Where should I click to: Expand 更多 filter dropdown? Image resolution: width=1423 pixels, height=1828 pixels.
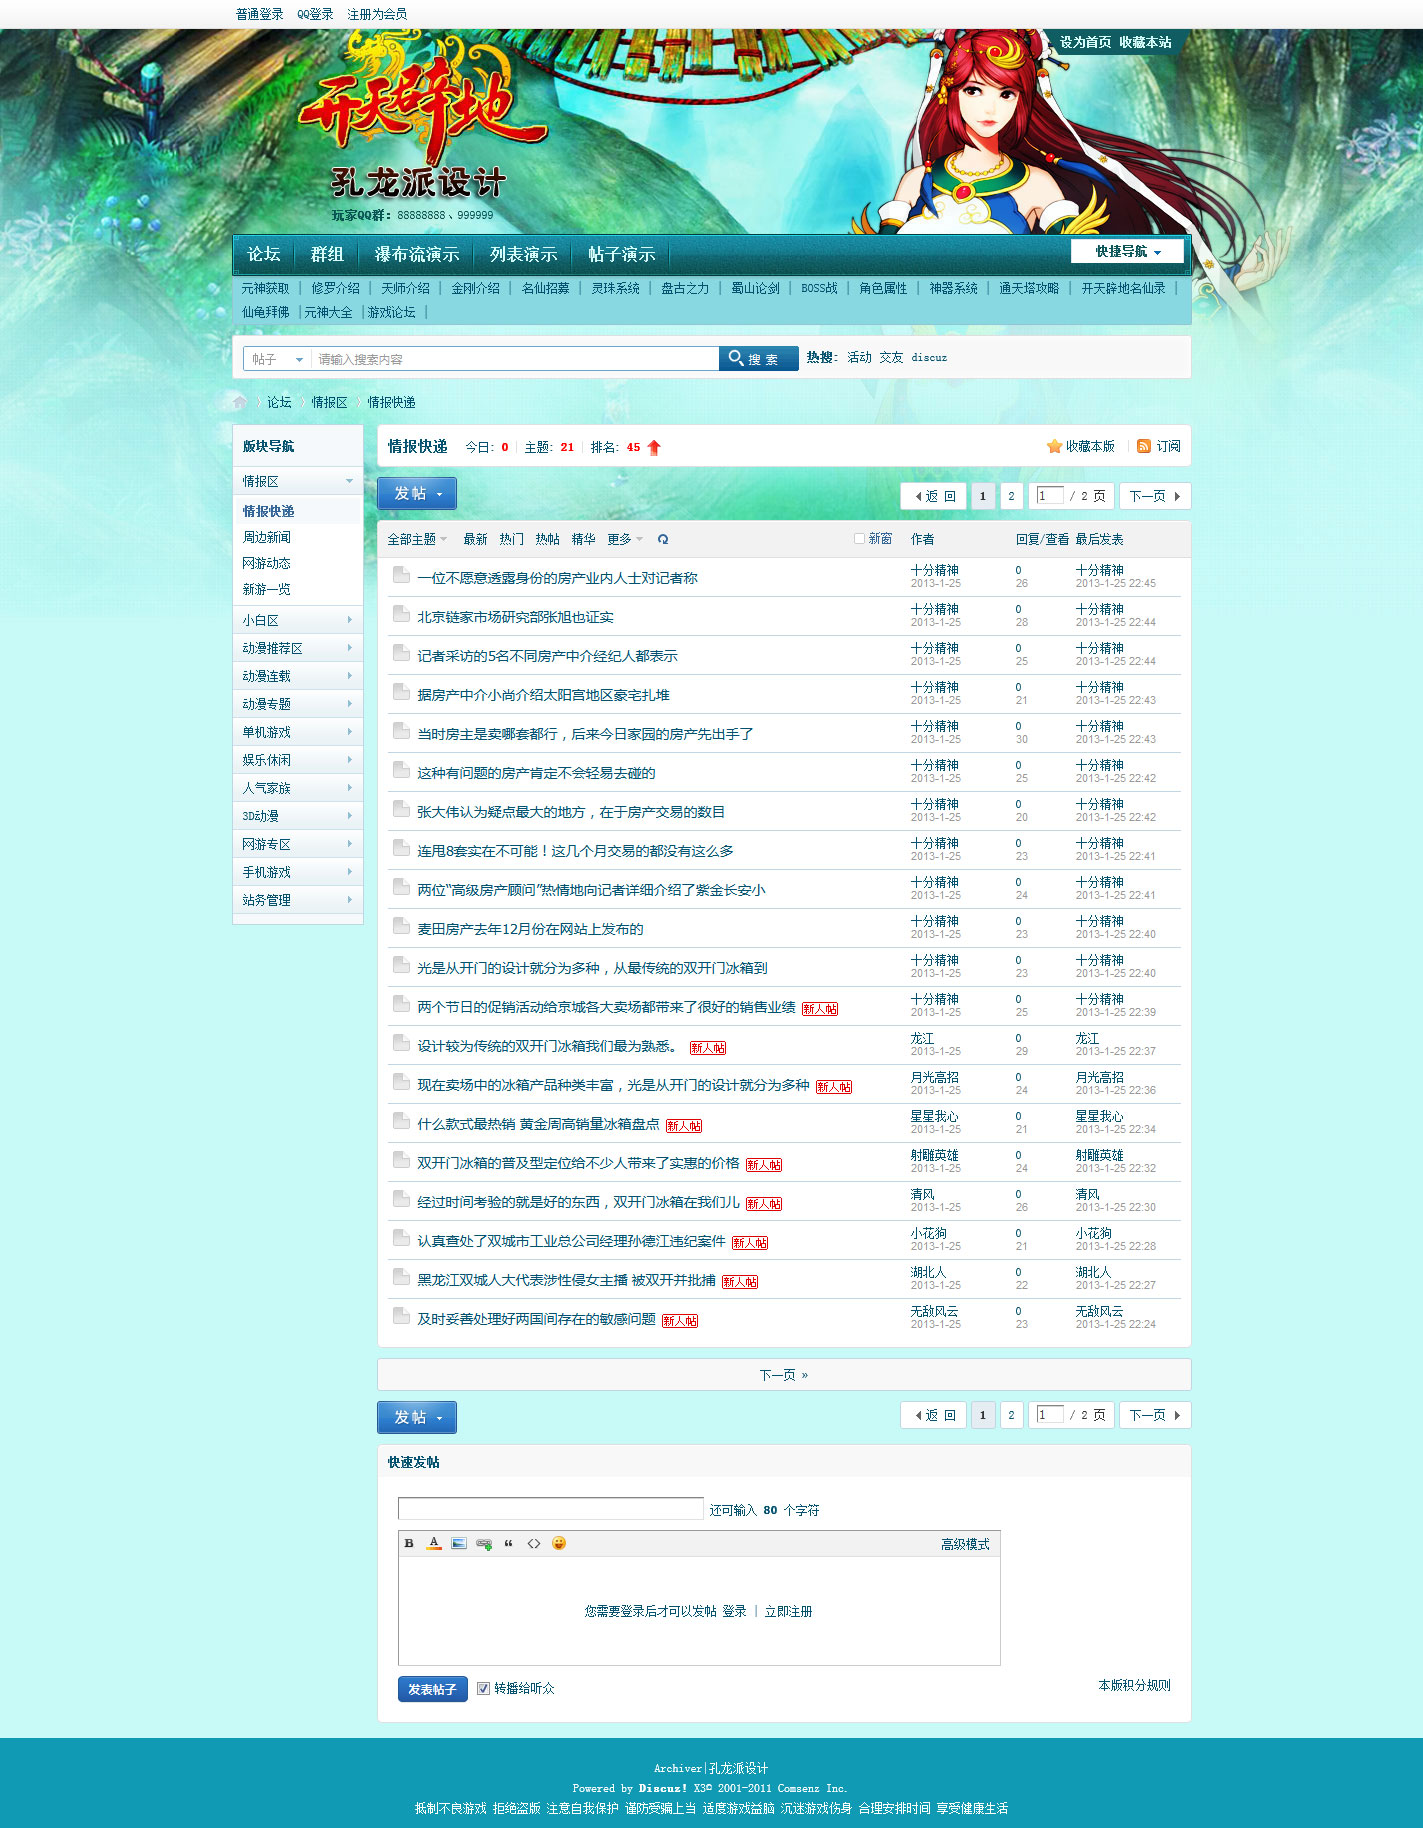[625, 539]
